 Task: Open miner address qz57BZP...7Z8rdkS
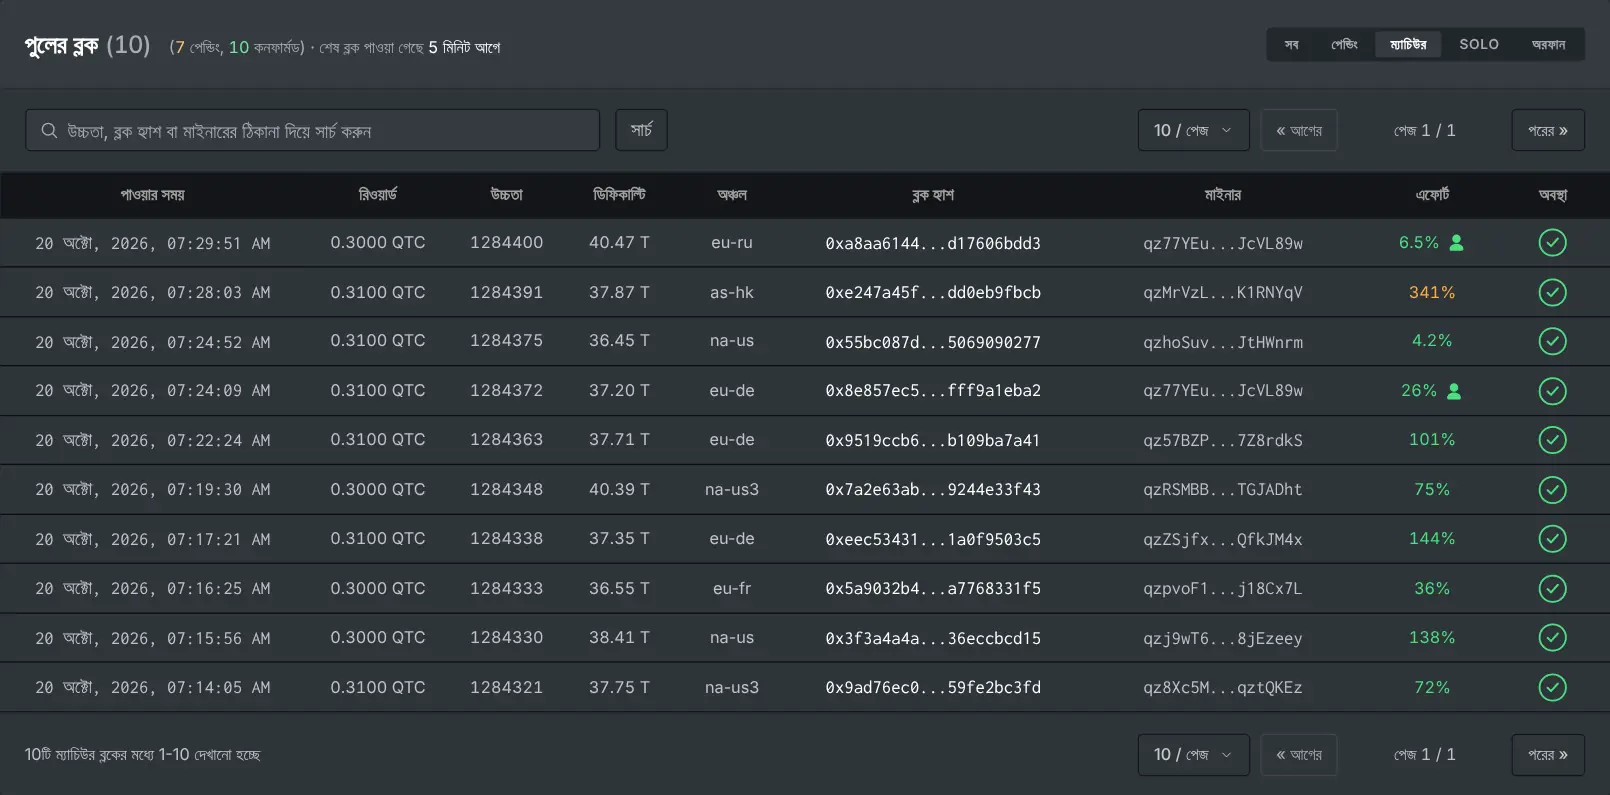point(1223,440)
